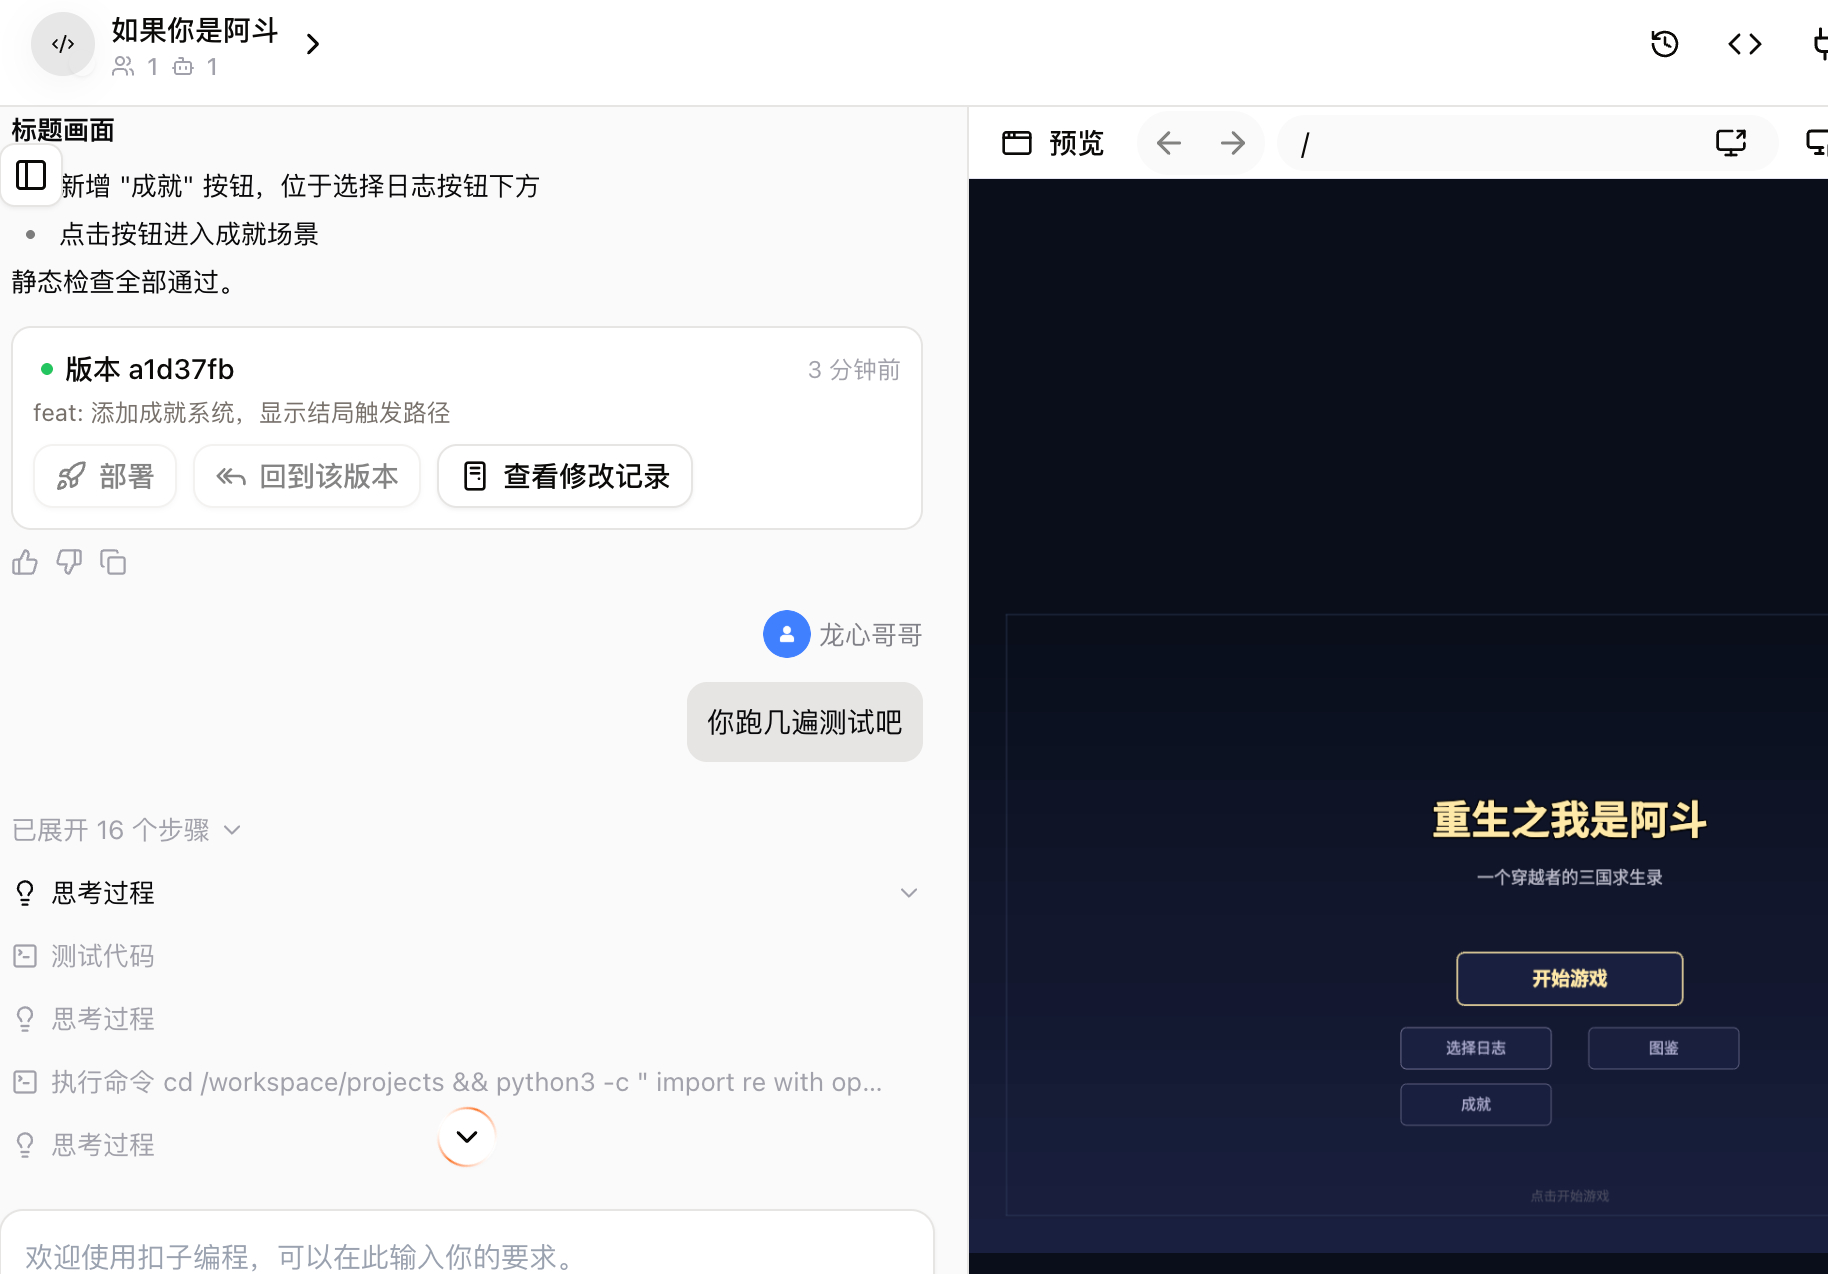1828x1274 pixels.
Task: Open 选择日志 in game preview
Action: (1476, 1048)
